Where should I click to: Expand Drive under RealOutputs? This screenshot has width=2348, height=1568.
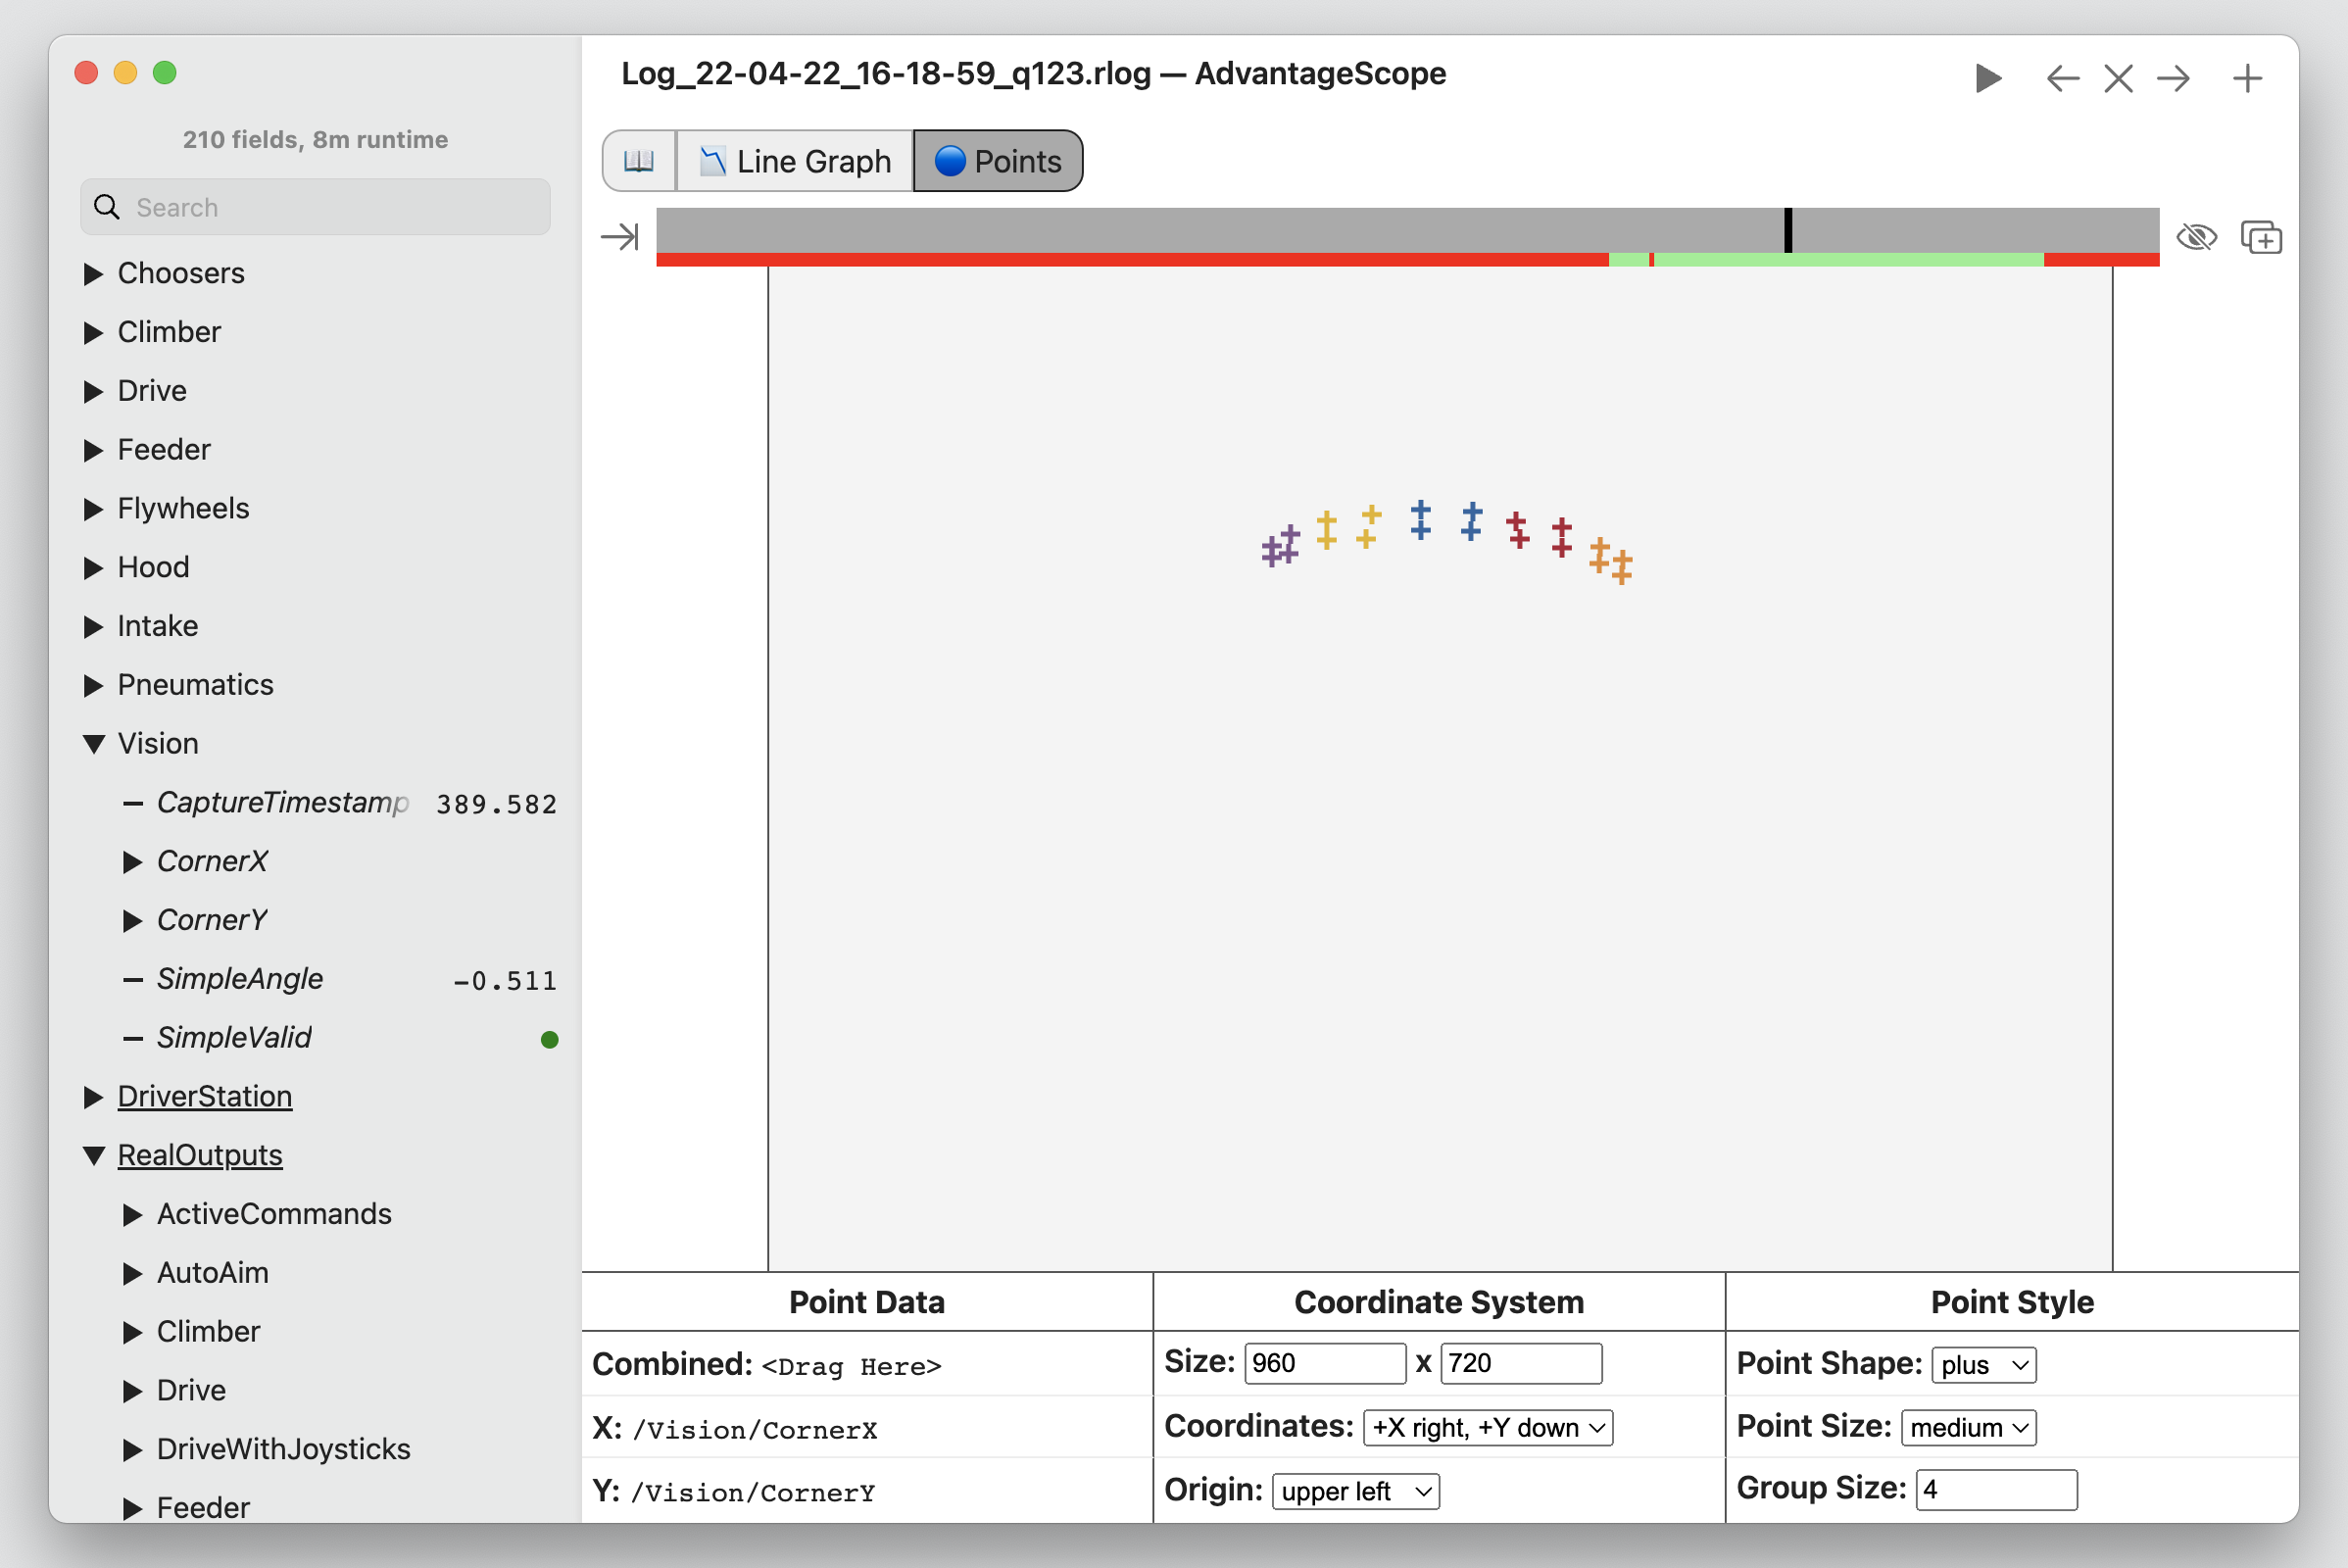(132, 1391)
